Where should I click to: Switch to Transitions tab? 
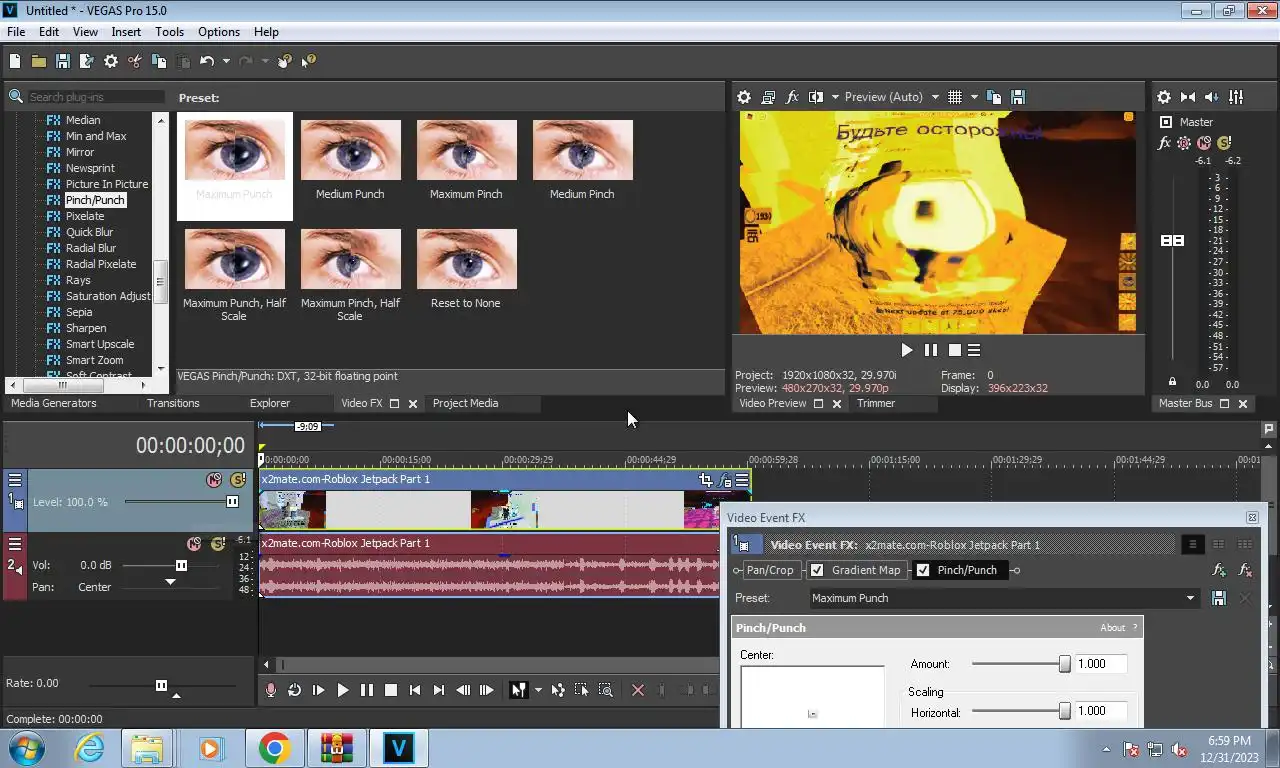pos(173,403)
